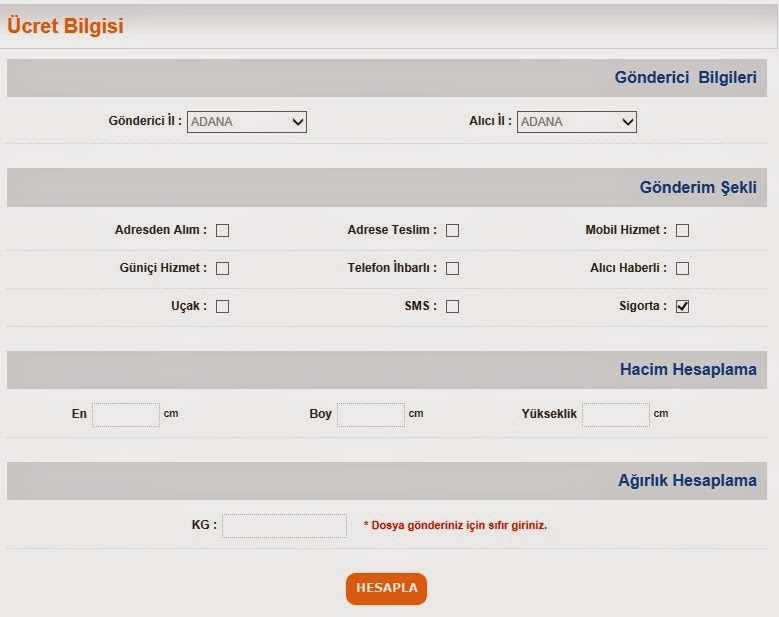The image size is (779, 617).
Task: Enable the Adrese Teslim checkbox
Action: 452,231
